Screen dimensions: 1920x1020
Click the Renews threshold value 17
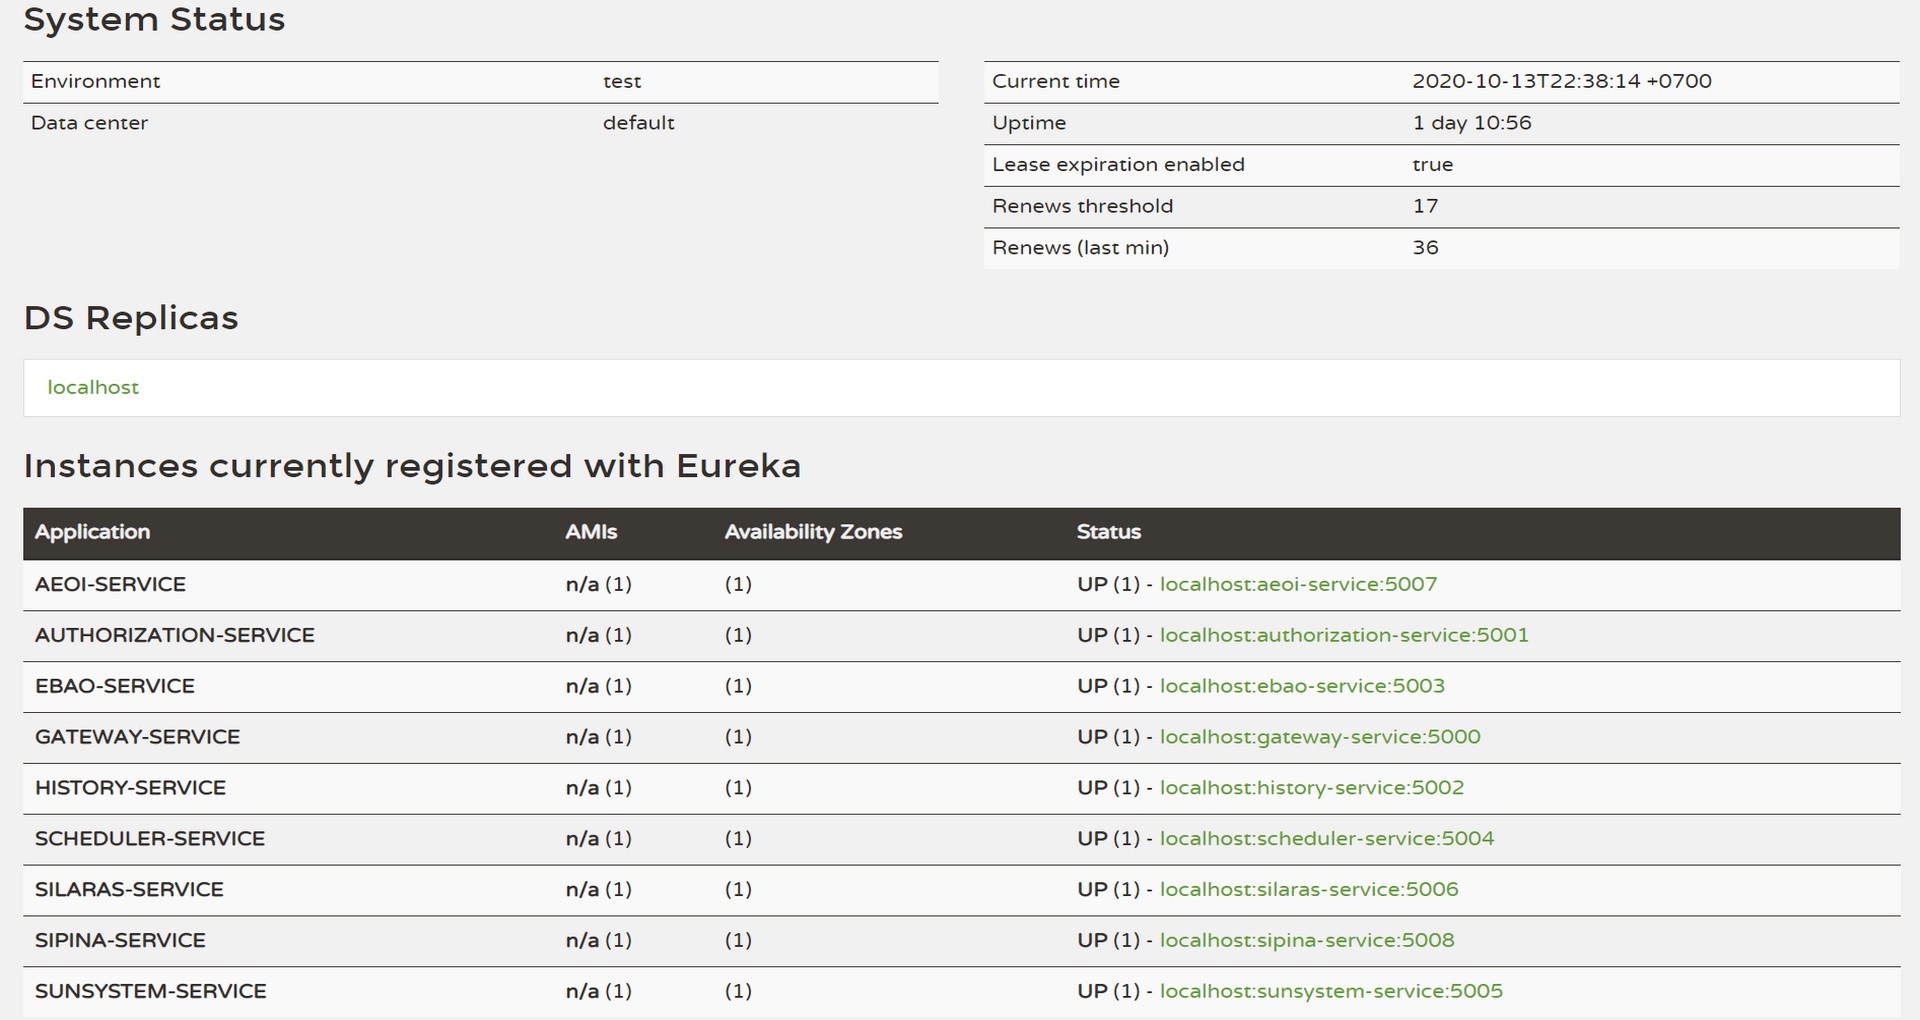(x=1427, y=206)
